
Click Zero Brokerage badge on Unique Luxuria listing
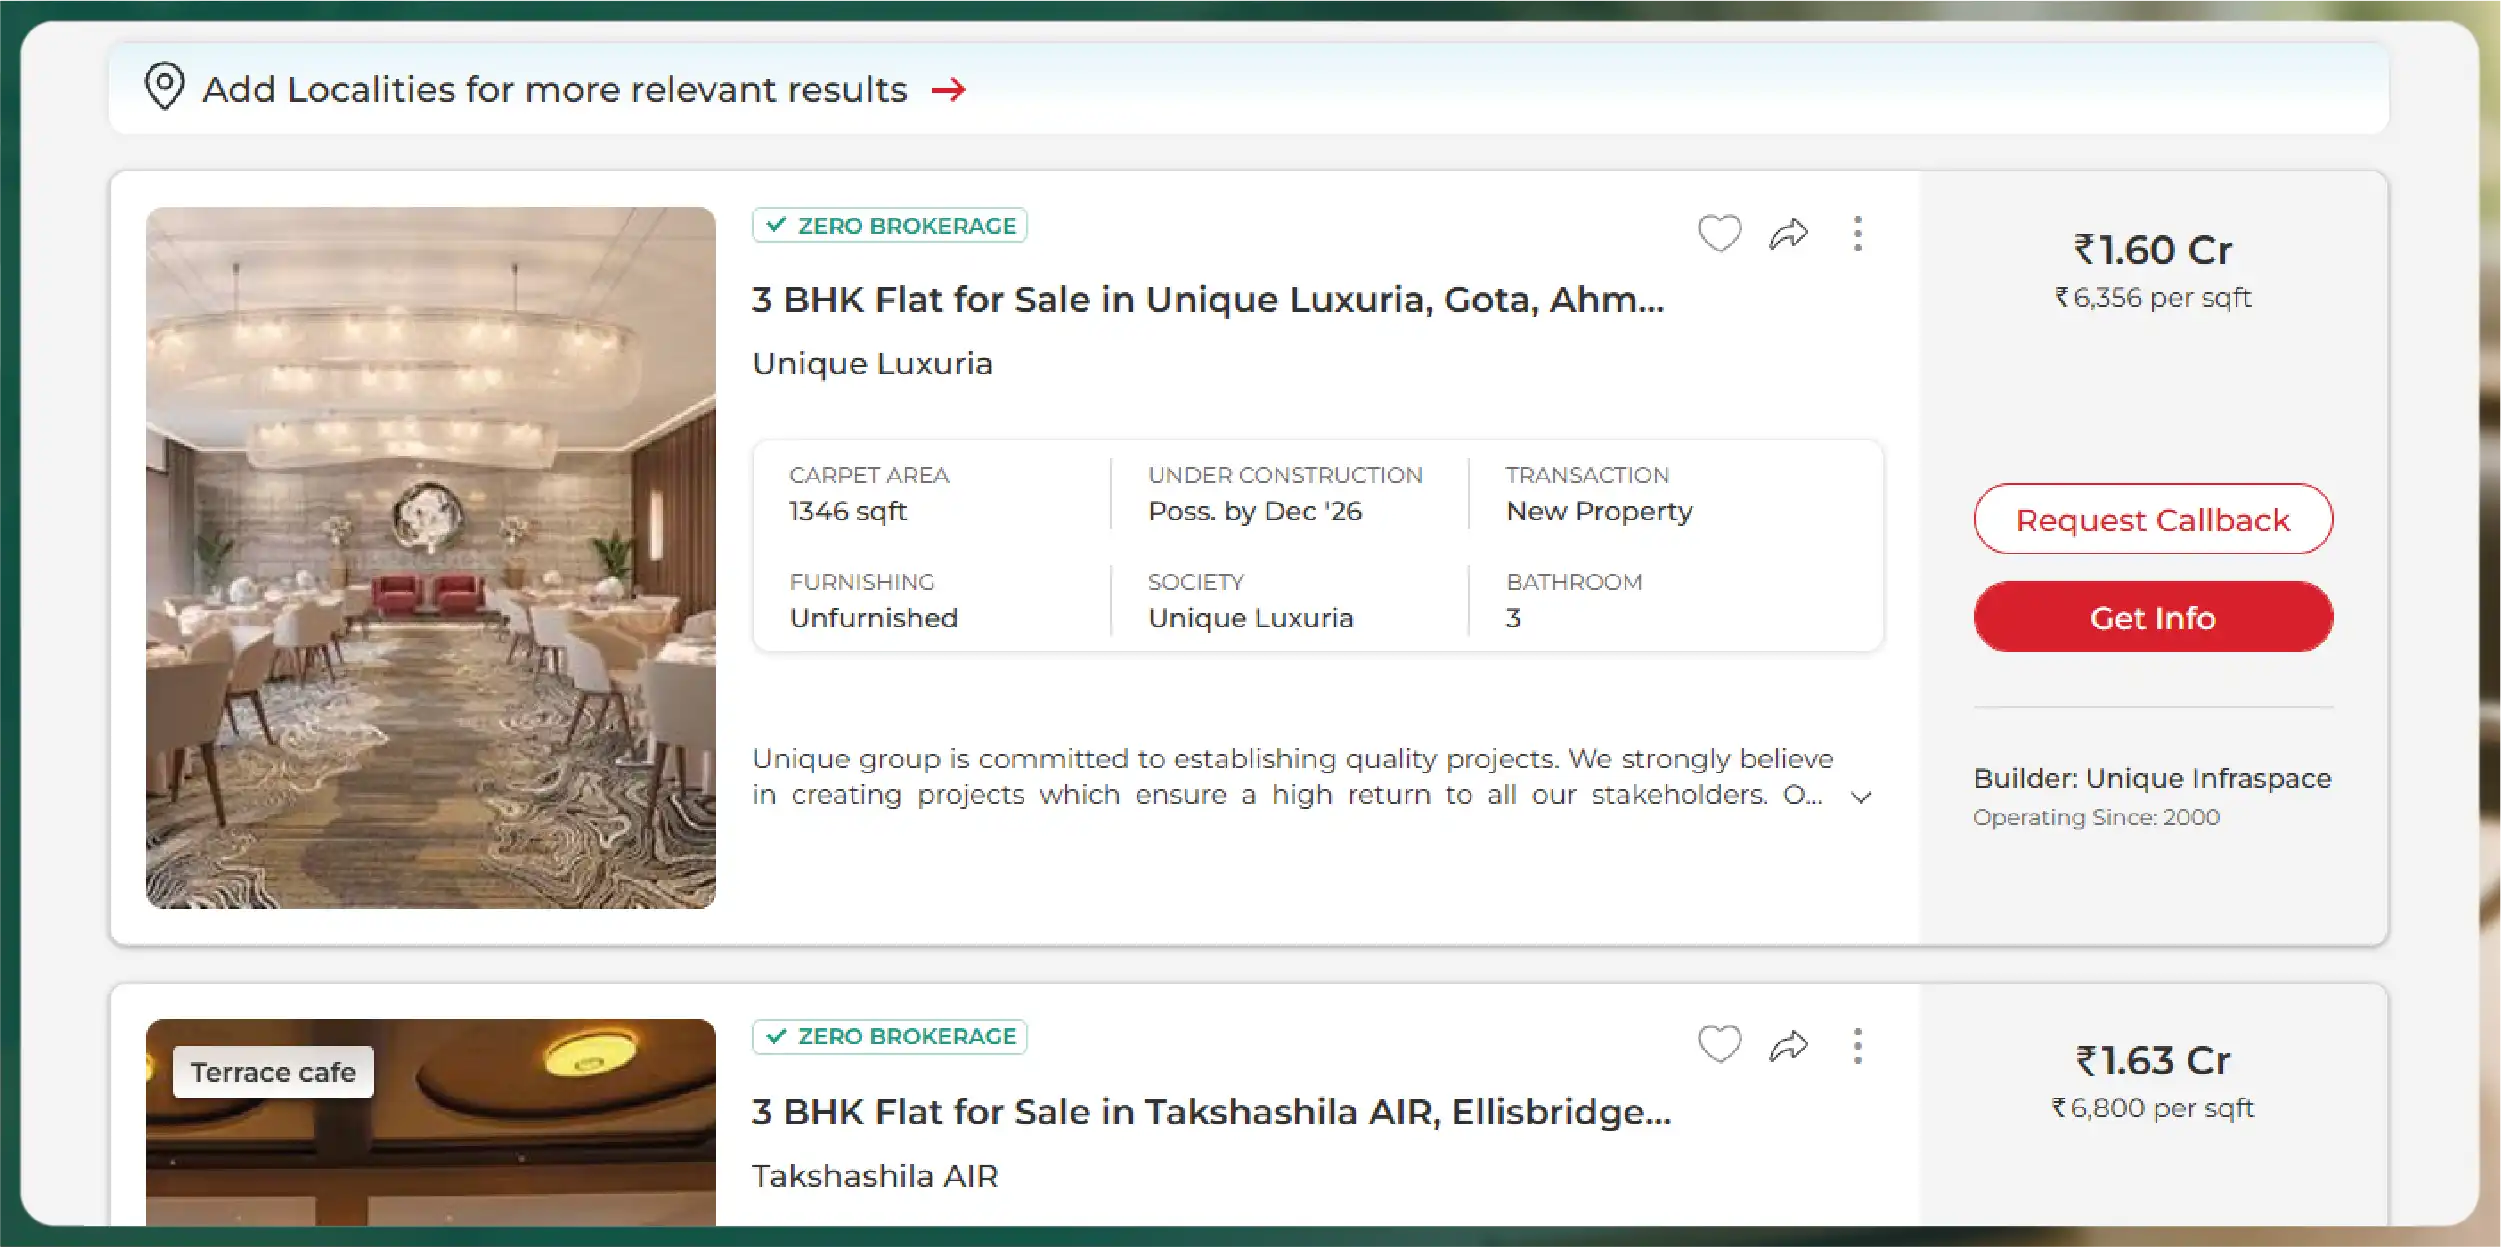(x=890, y=226)
